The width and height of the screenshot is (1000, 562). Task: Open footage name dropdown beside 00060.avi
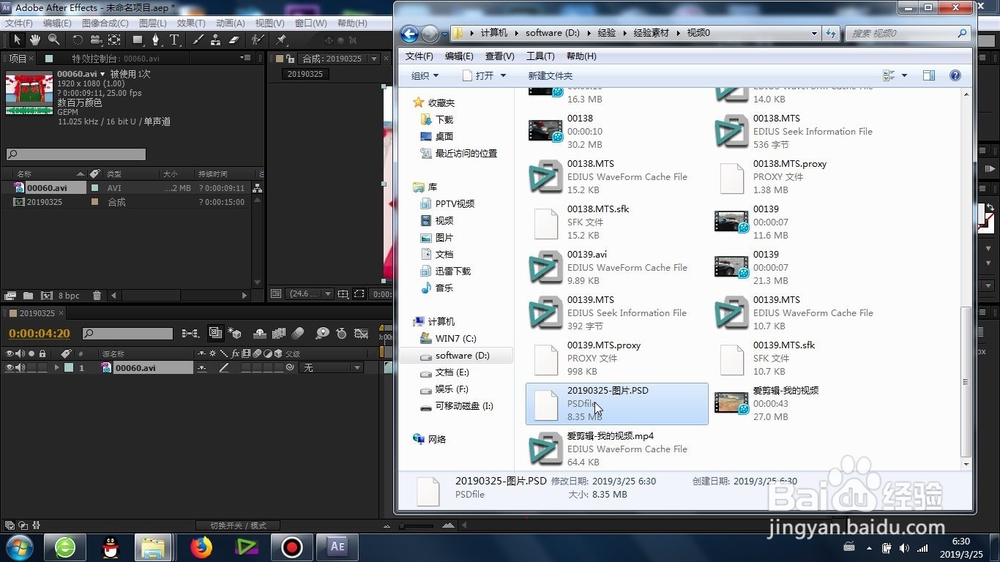(x=102, y=74)
